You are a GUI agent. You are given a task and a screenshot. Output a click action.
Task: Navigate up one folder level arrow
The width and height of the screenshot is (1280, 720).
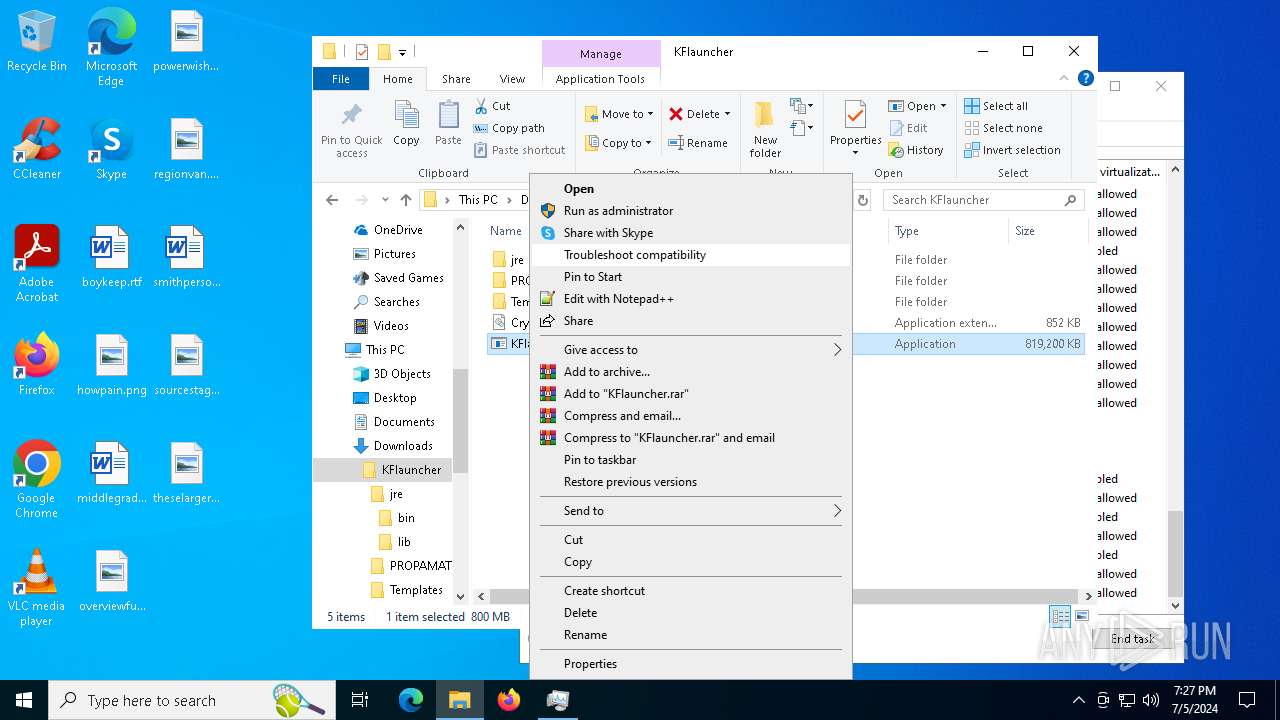(x=405, y=200)
